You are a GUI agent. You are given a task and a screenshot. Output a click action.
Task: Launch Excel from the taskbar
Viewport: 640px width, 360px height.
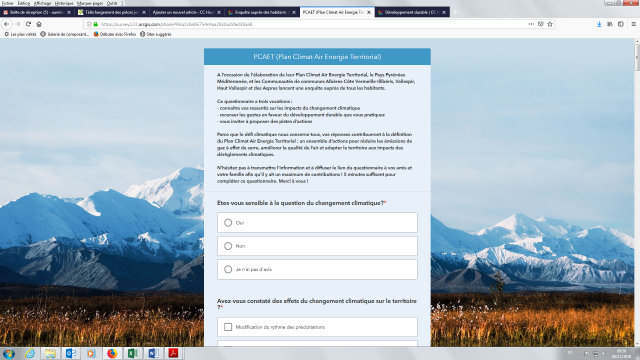point(133,353)
